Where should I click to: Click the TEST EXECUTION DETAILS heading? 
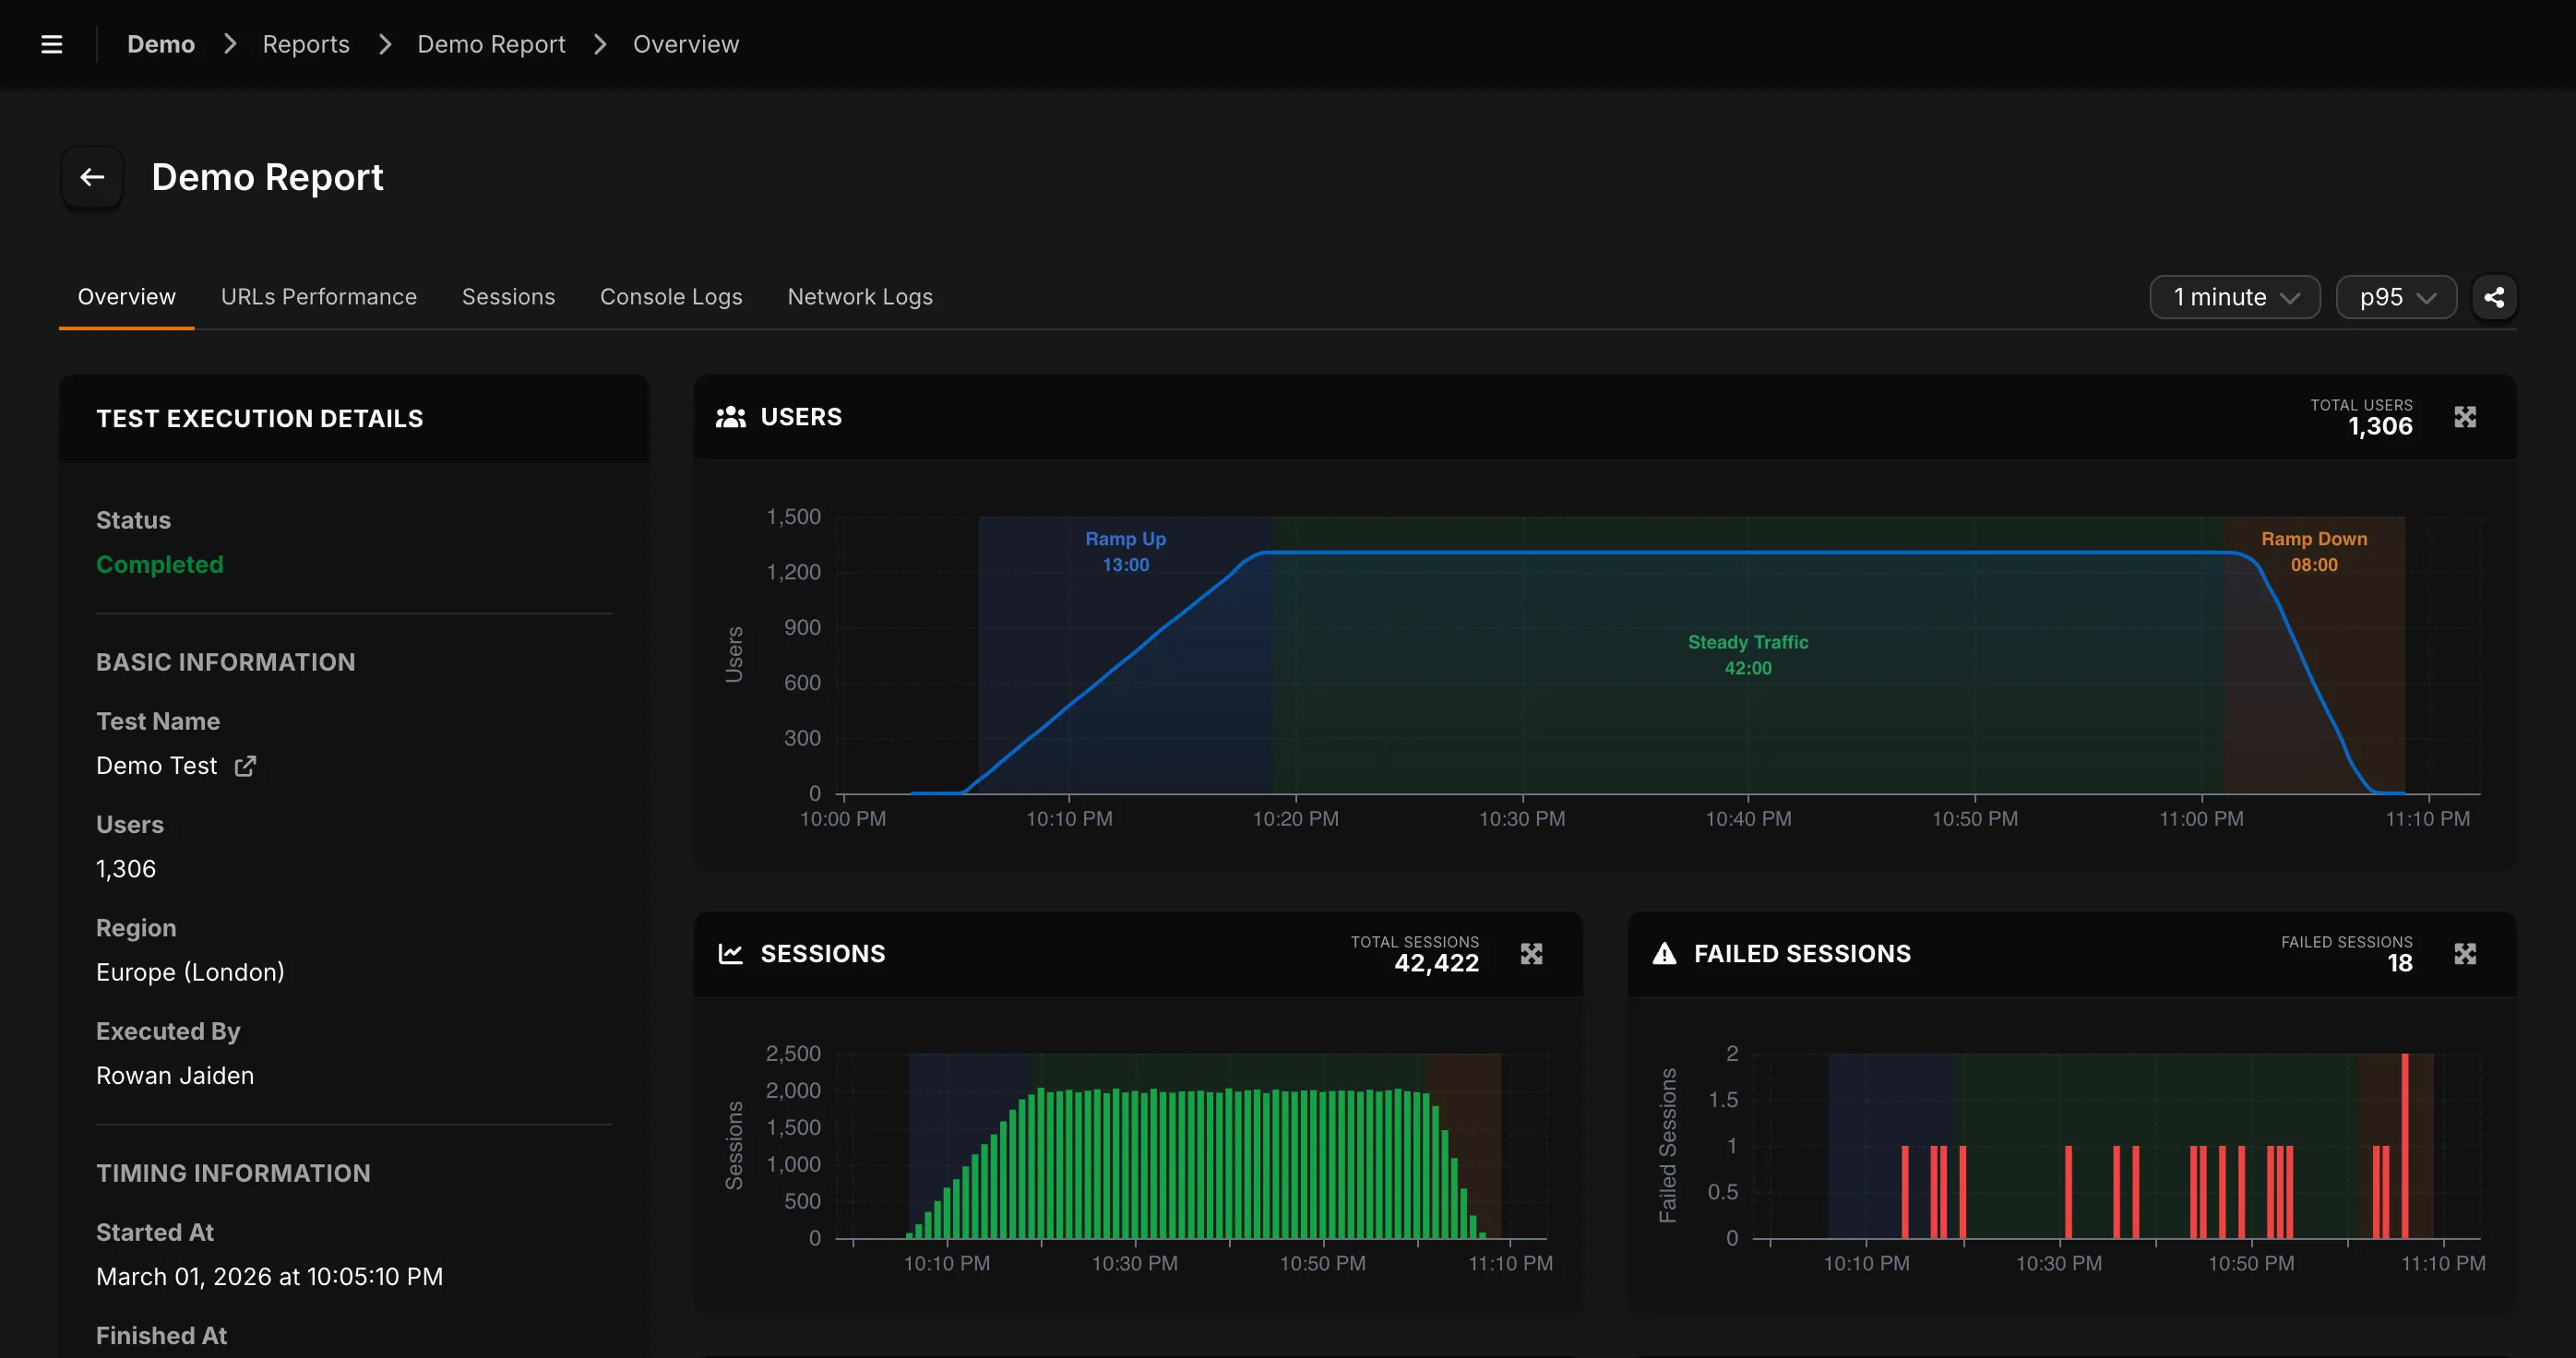[260, 419]
